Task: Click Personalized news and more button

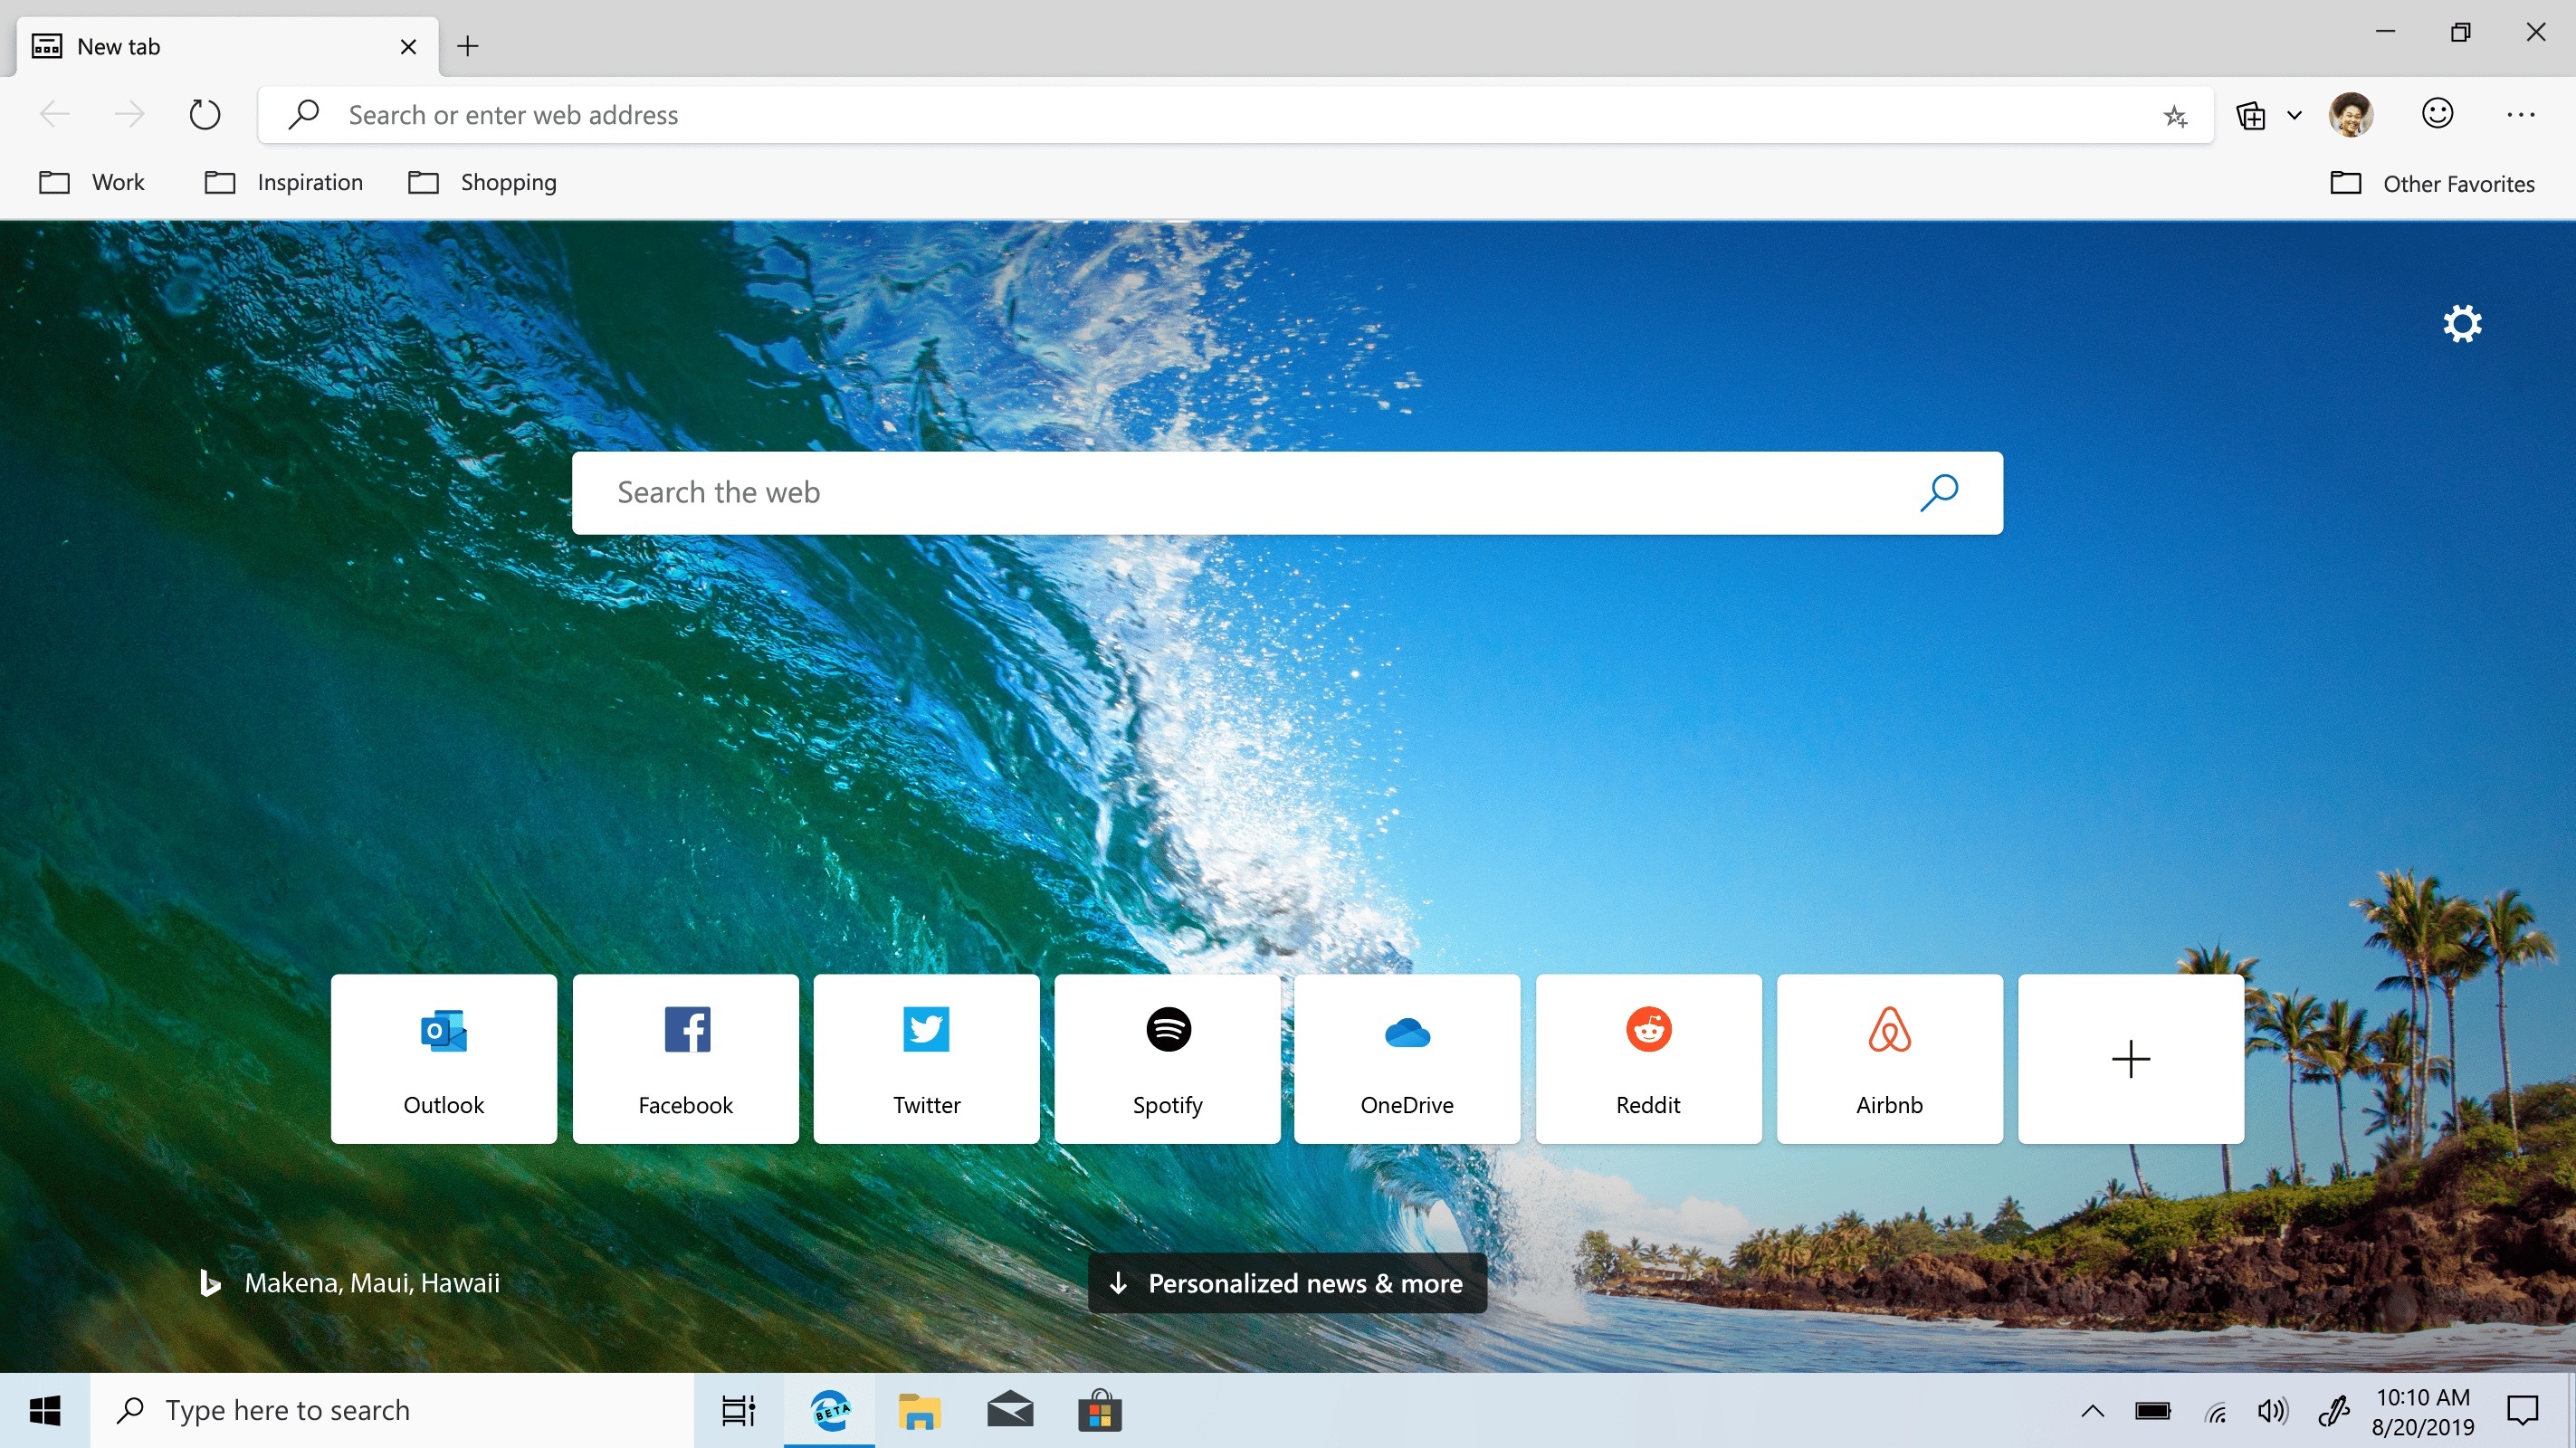Action: (x=1286, y=1283)
